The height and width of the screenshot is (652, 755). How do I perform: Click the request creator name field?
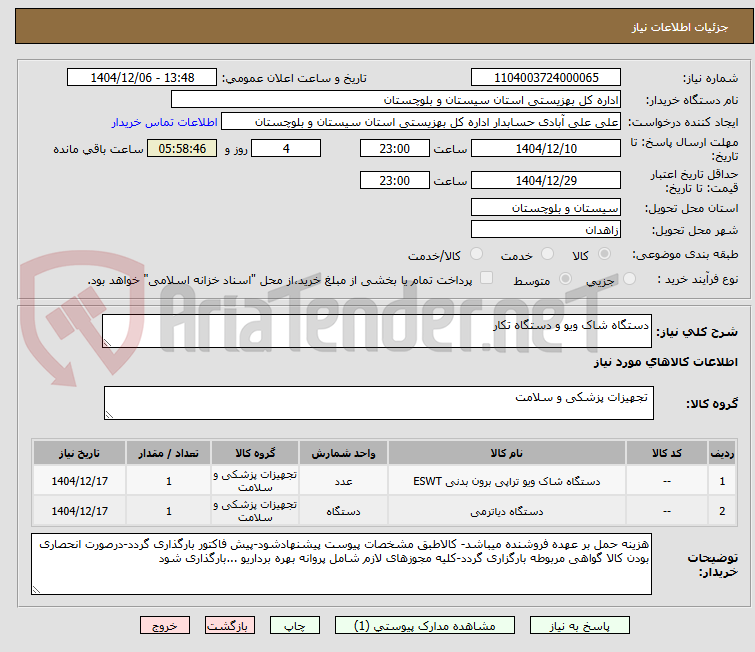421,122
